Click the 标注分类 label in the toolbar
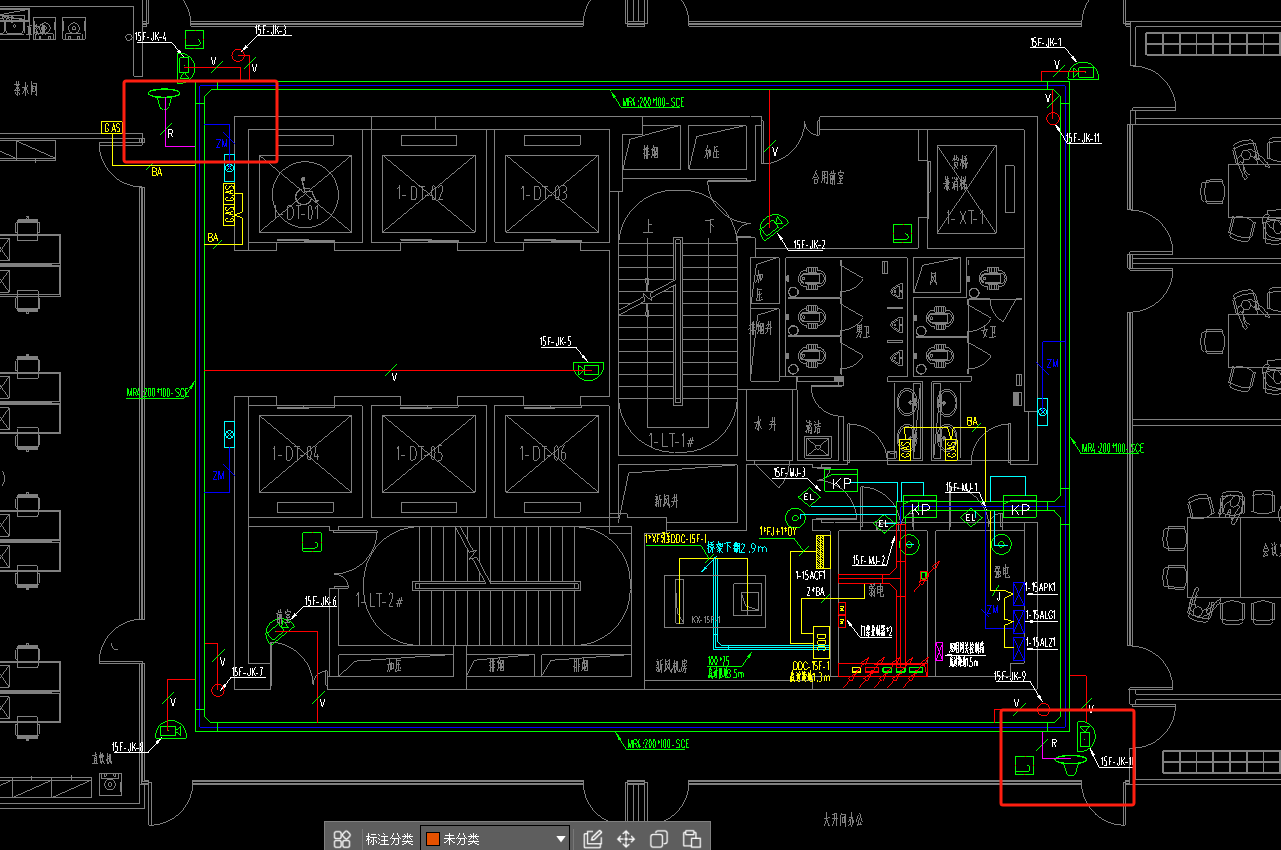The image size is (1281, 850). click(389, 839)
